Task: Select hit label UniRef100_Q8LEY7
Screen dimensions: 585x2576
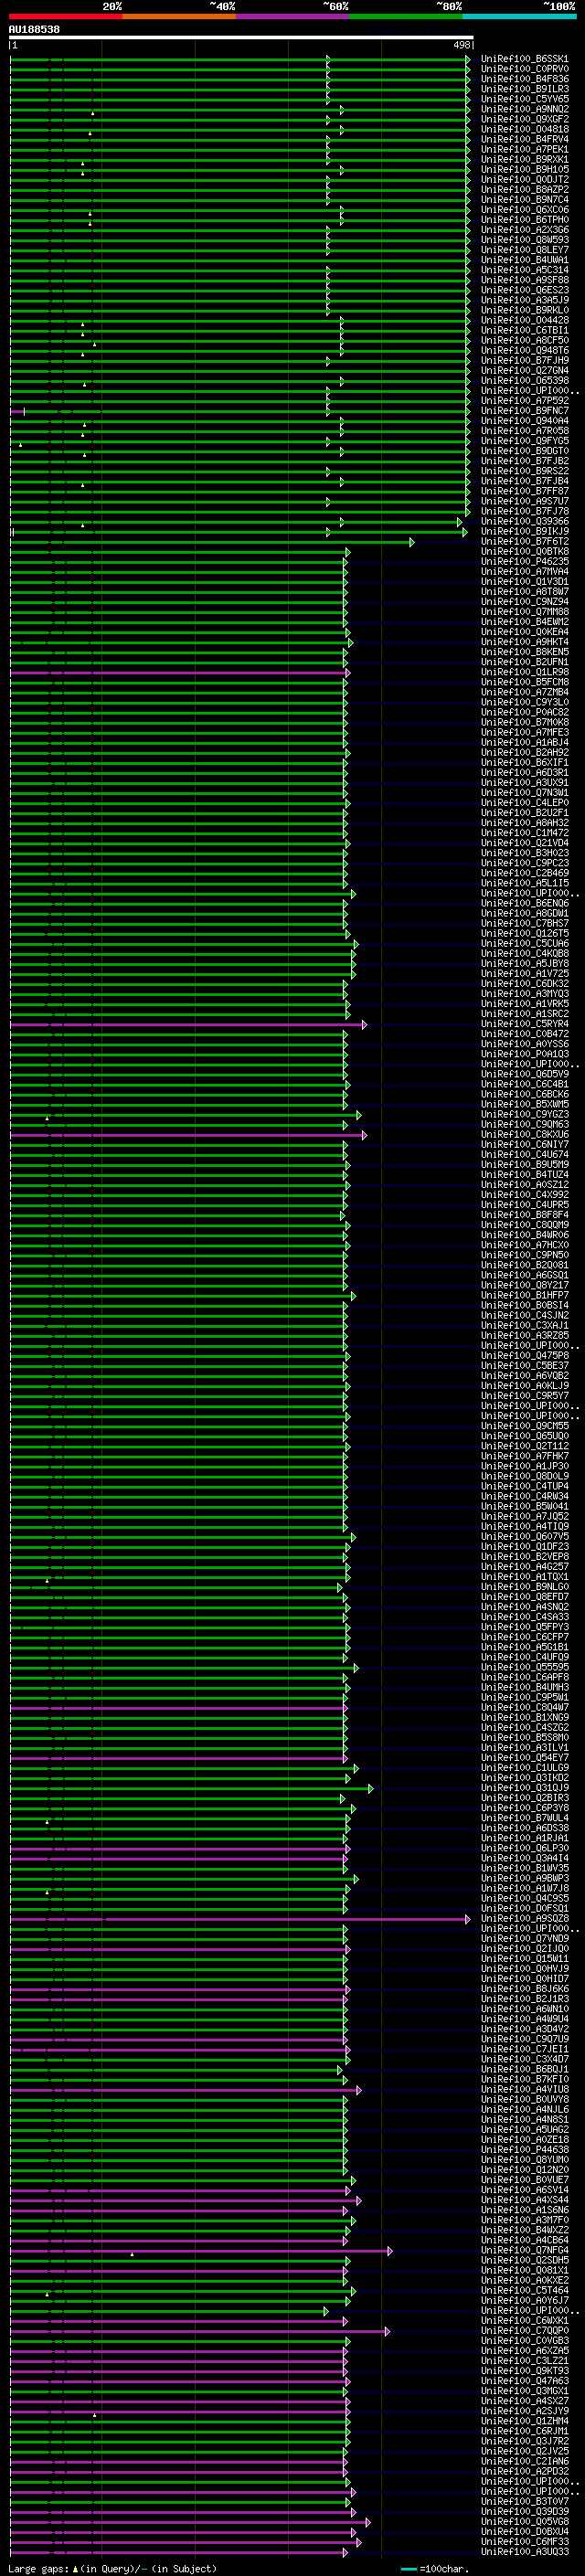Action: point(524,250)
